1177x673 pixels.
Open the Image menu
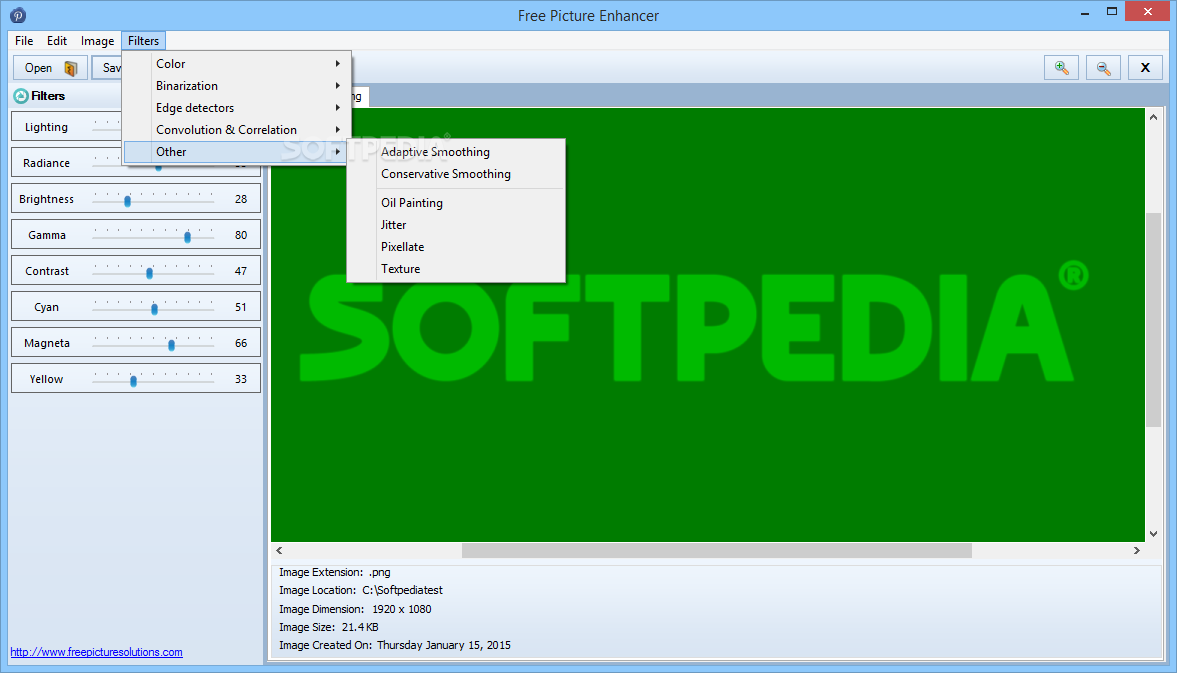pyautogui.click(x=98, y=41)
